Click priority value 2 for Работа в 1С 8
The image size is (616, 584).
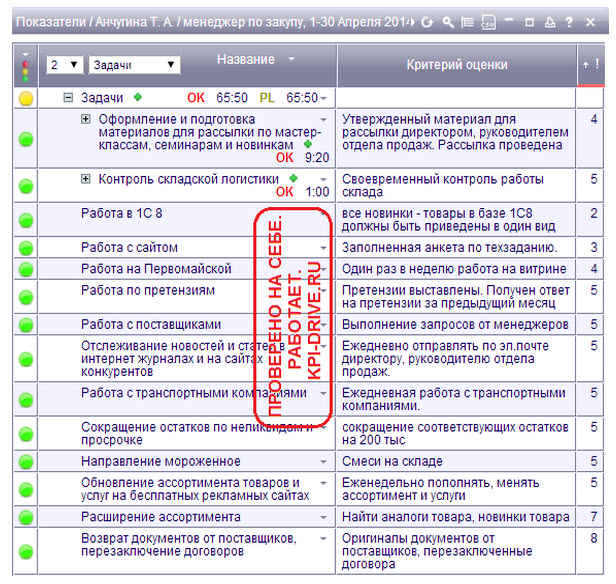tap(594, 213)
